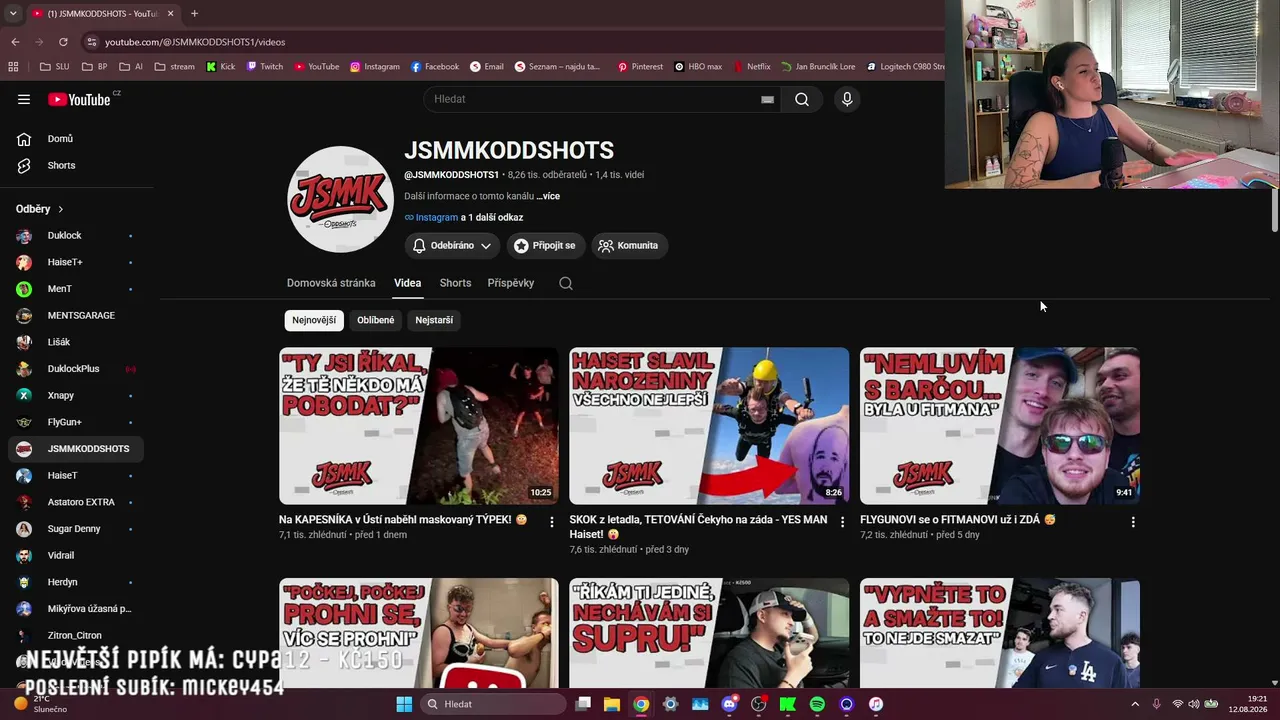Open the stream bookmarks folder
1280x720 pixels.
point(175,67)
